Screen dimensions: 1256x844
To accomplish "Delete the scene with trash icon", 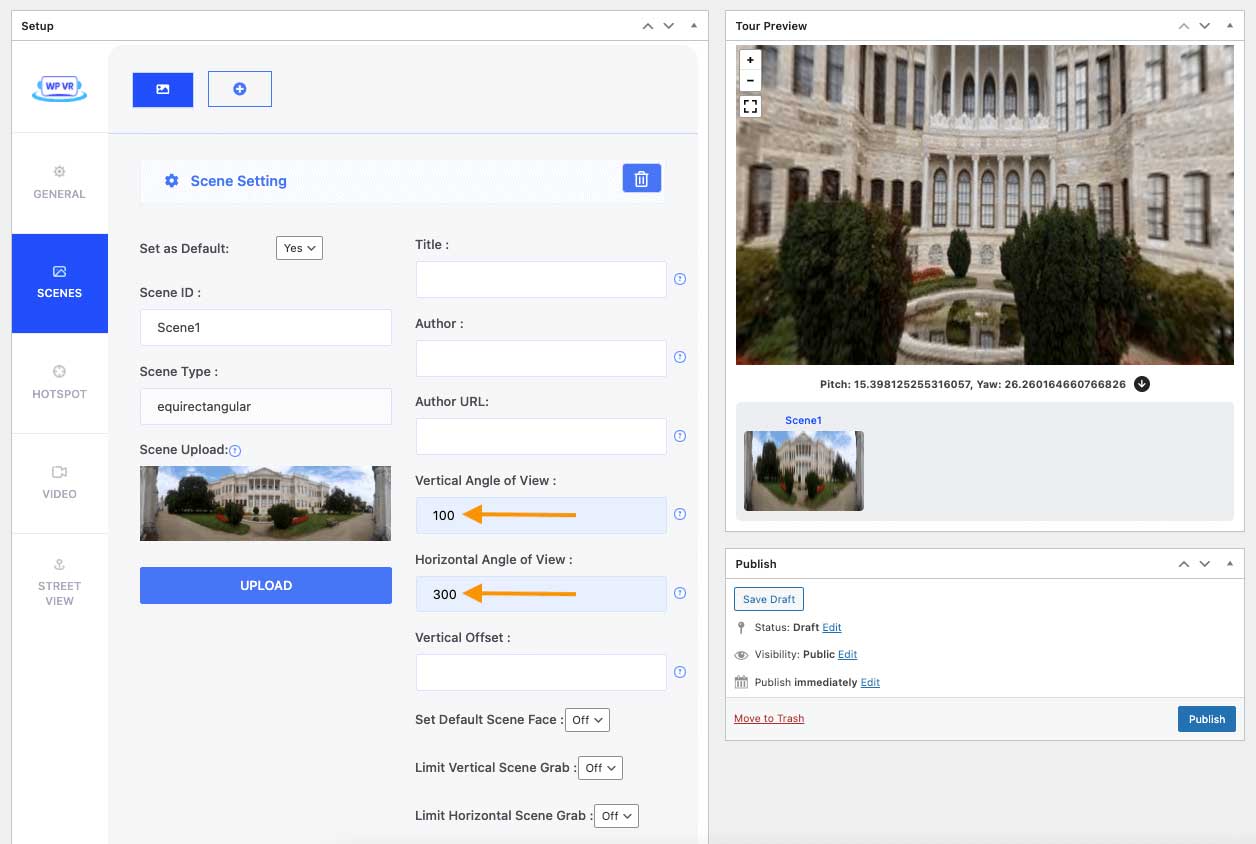I will pyautogui.click(x=641, y=179).
